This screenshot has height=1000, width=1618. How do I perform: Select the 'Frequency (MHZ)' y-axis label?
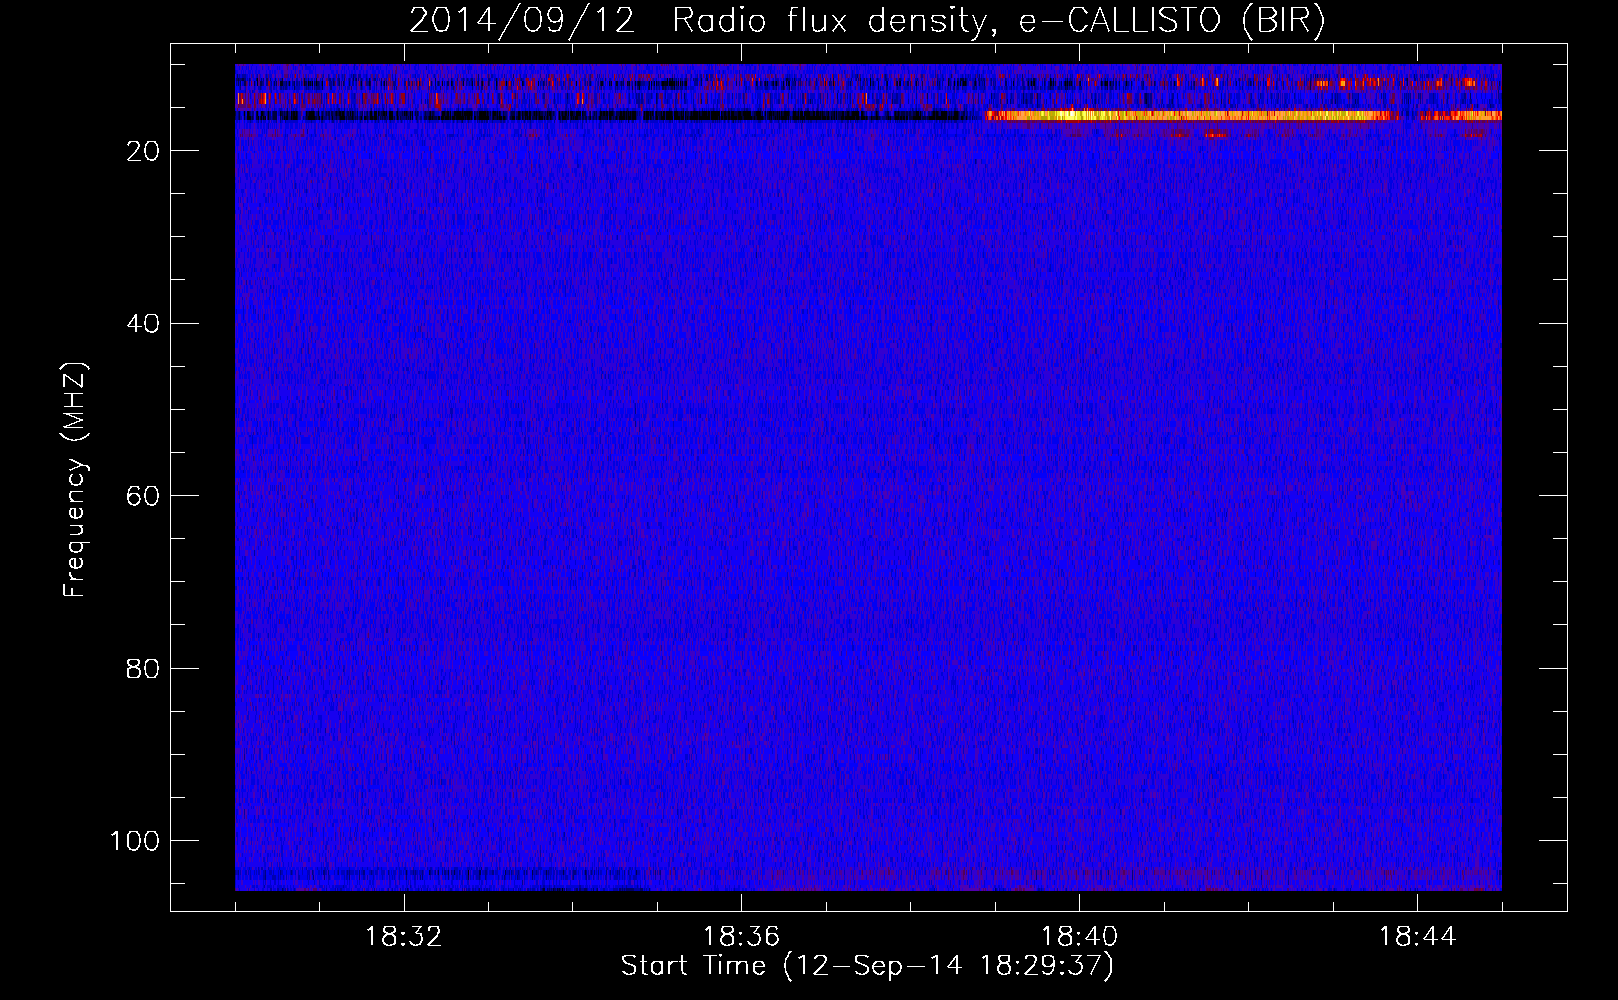[75, 480]
